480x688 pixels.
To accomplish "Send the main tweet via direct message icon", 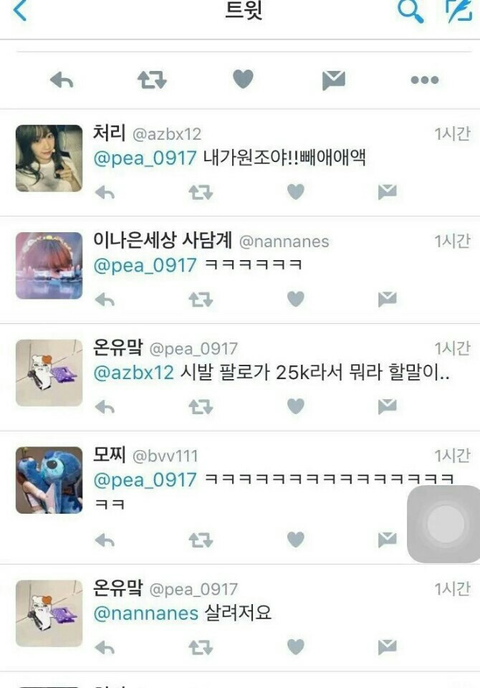I will [x=333, y=80].
